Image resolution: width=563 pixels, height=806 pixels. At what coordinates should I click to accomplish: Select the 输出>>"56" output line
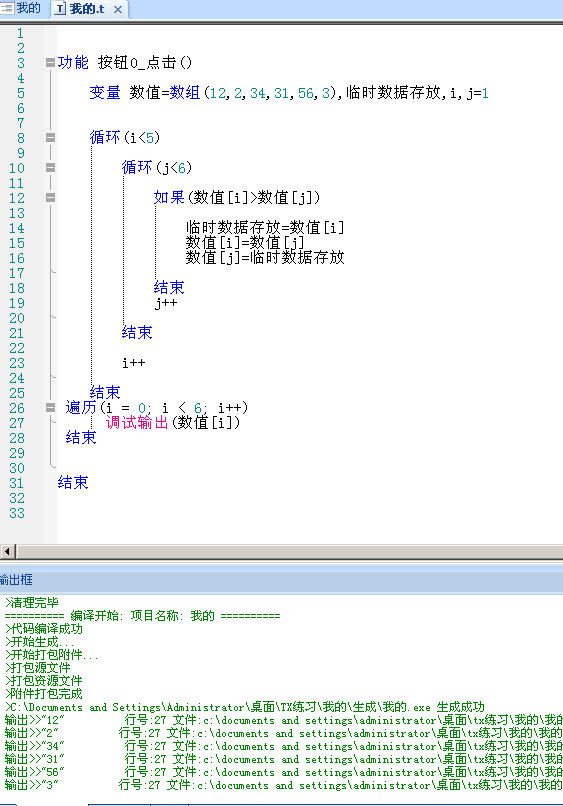tap(283, 772)
